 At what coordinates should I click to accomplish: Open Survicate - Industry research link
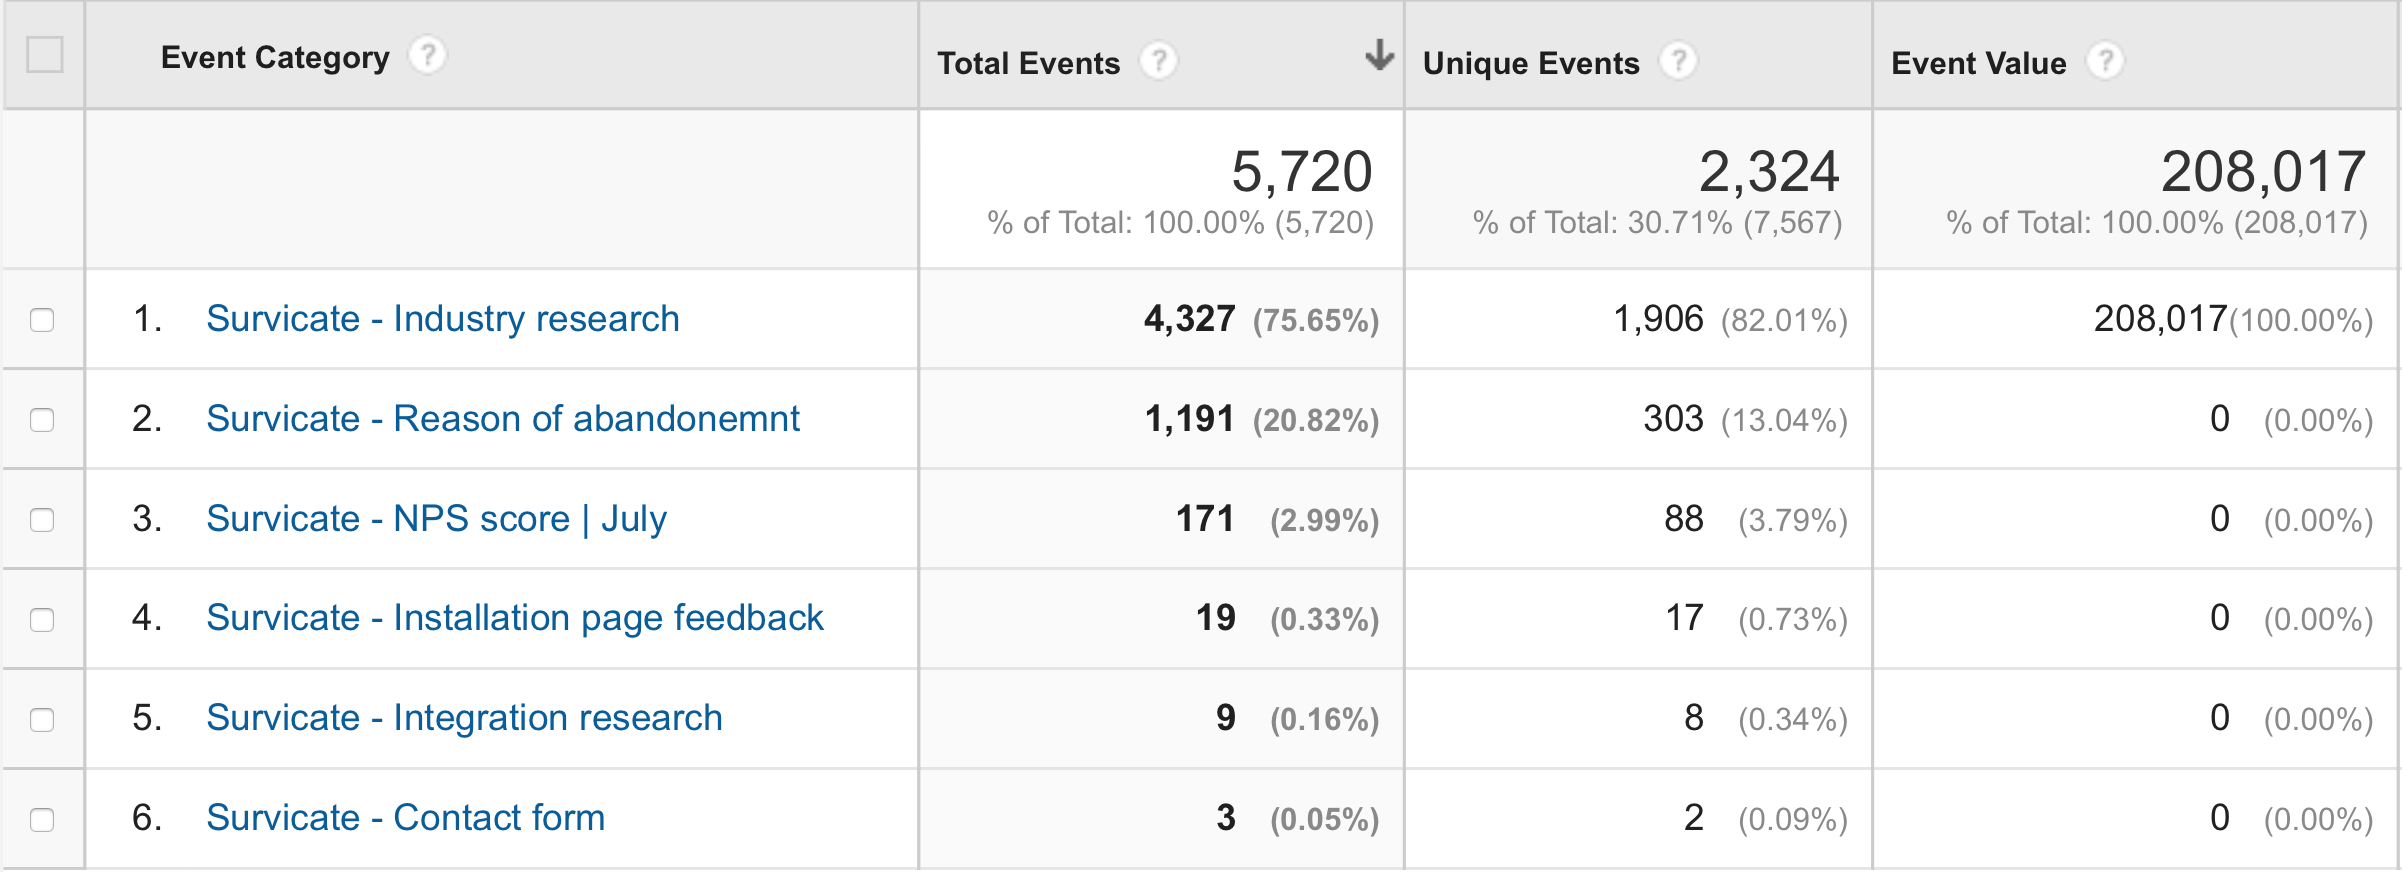[x=443, y=319]
